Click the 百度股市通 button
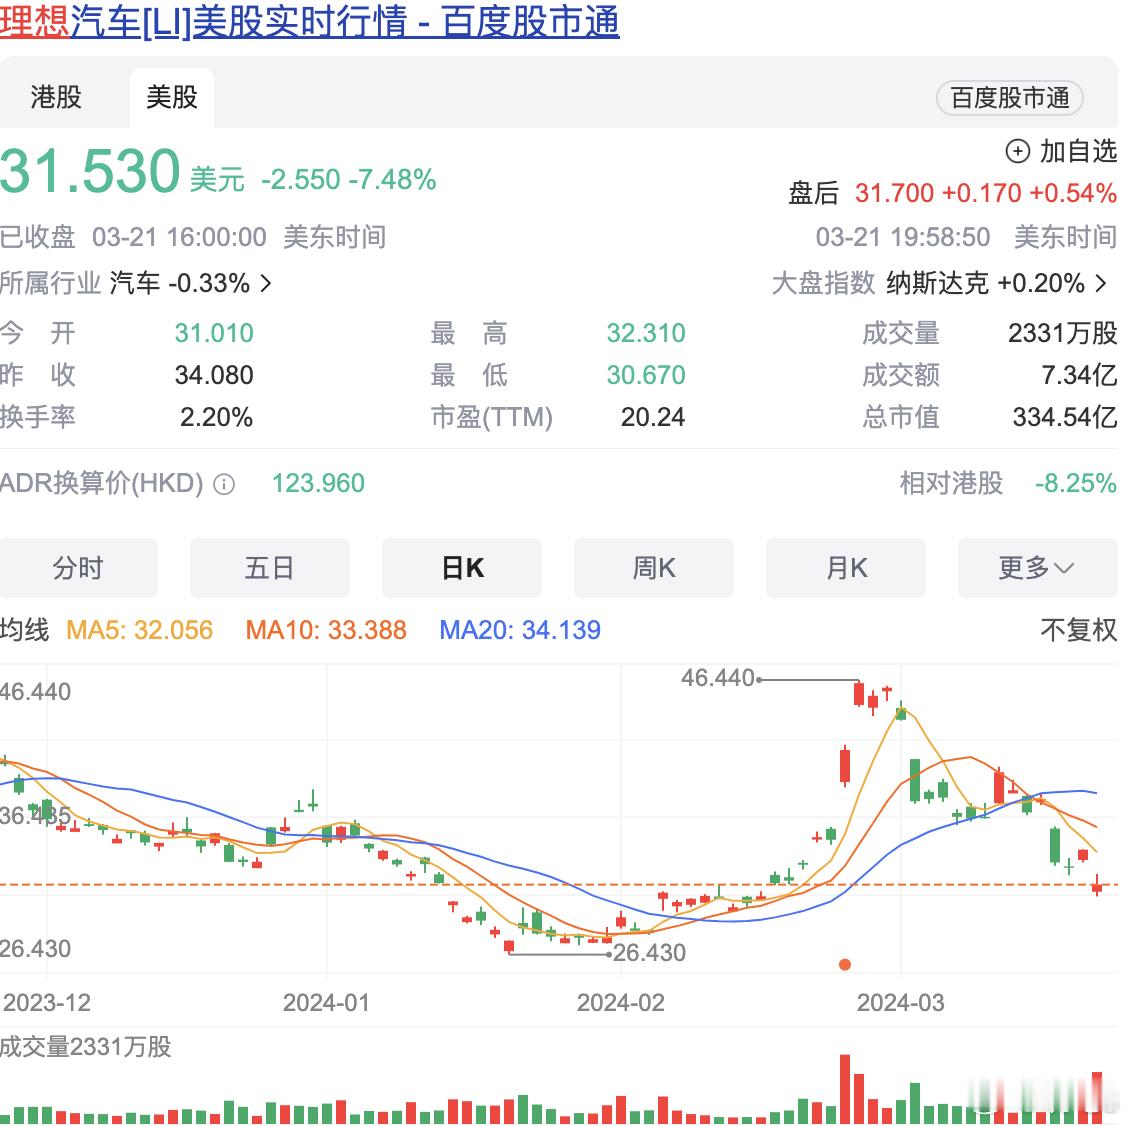This screenshot has width=1130, height=1126. (1010, 98)
